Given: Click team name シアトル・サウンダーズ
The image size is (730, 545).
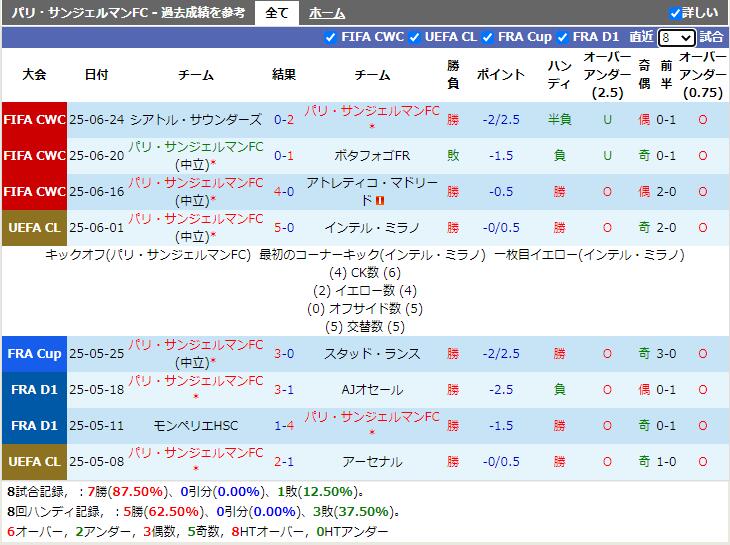Looking at the screenshot, I should click(x=196, y=120).
